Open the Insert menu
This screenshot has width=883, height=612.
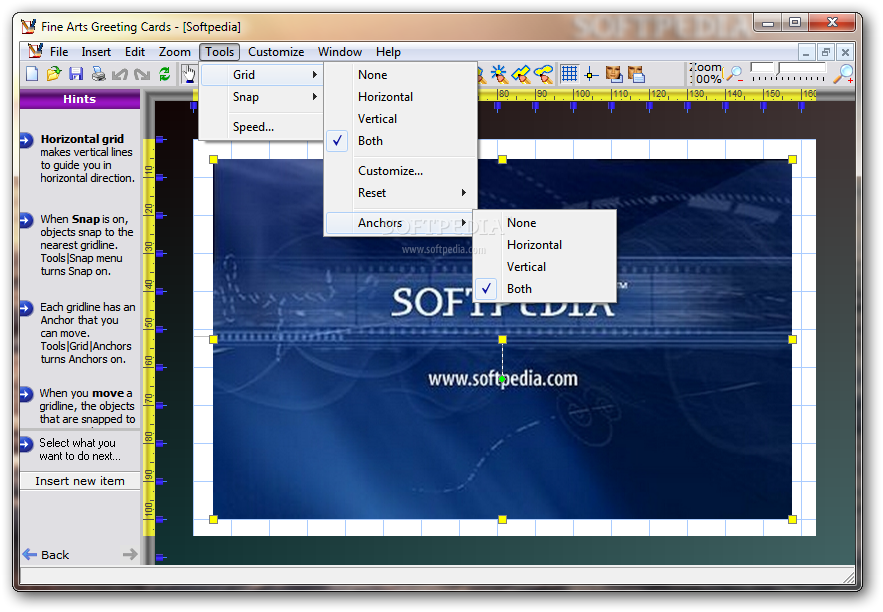click(96, 52)
